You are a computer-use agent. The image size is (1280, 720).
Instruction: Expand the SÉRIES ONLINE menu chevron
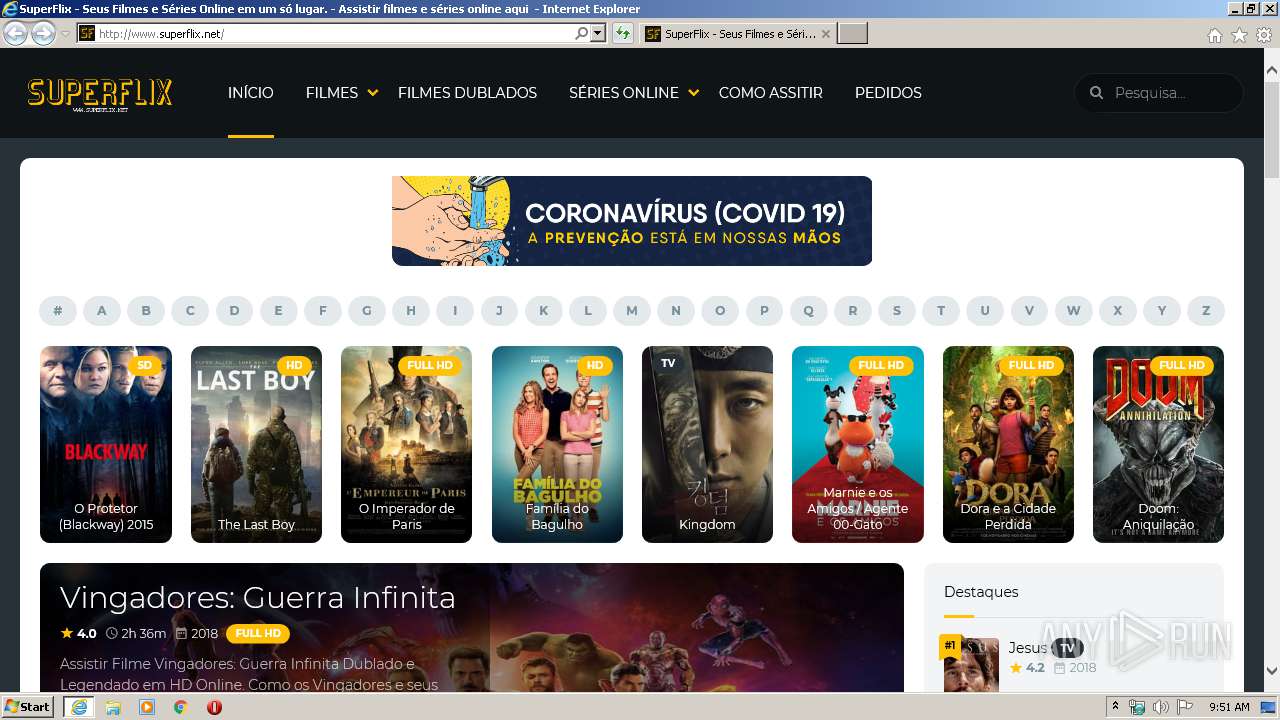(x=694, y=93)
